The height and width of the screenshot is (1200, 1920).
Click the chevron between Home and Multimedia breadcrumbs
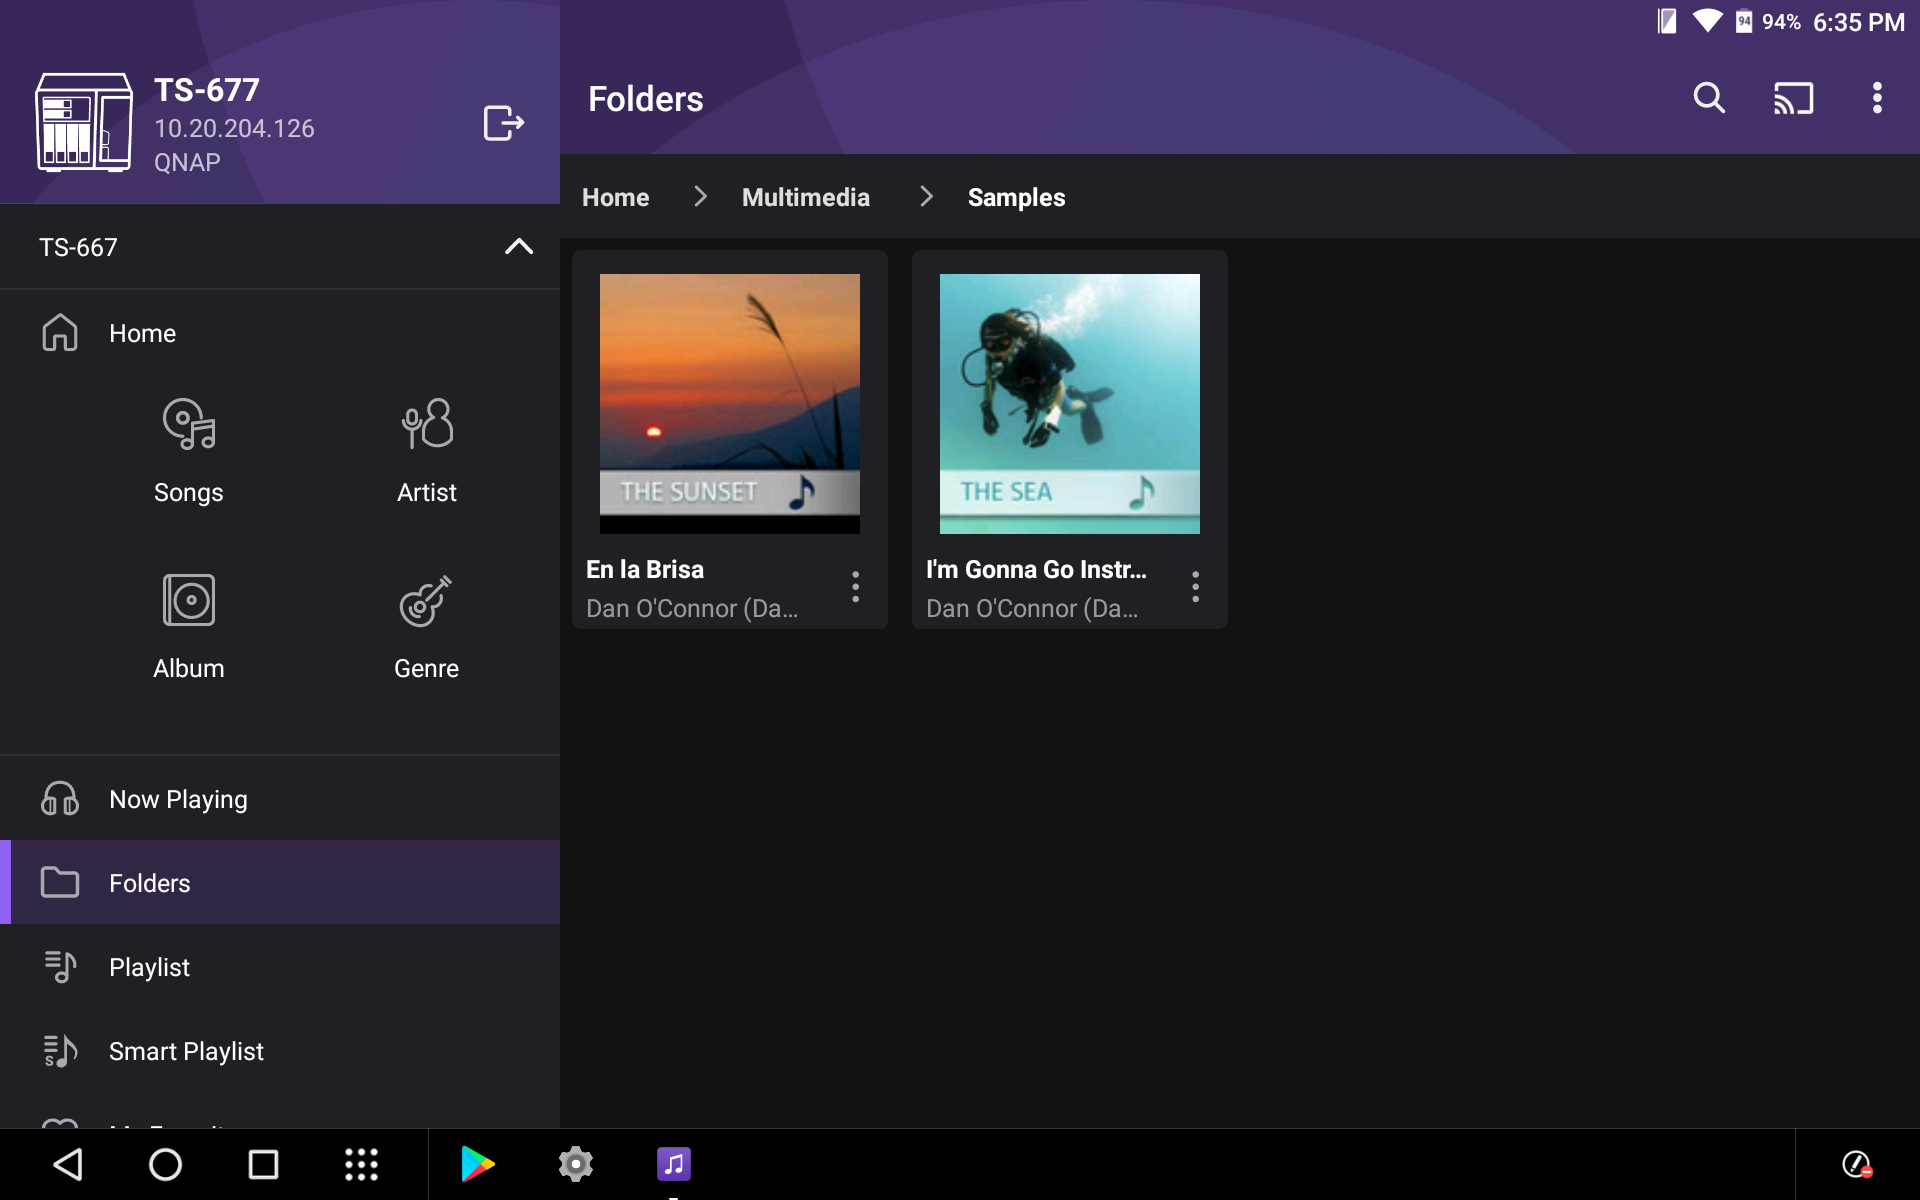(700, 197)
